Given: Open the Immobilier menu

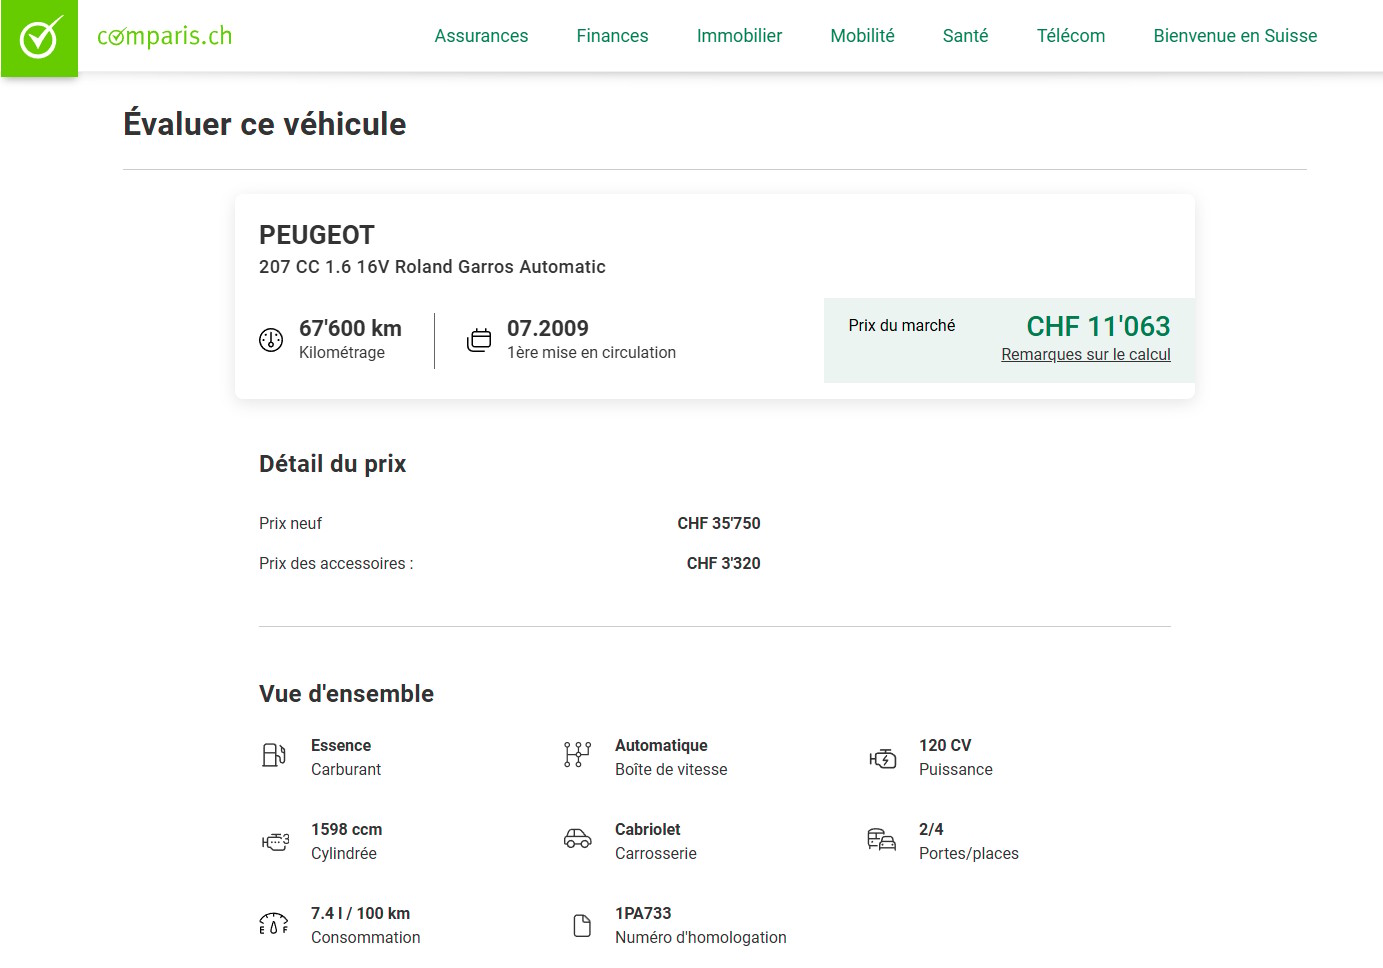Looking at the screenshot, I should [739, 36].
